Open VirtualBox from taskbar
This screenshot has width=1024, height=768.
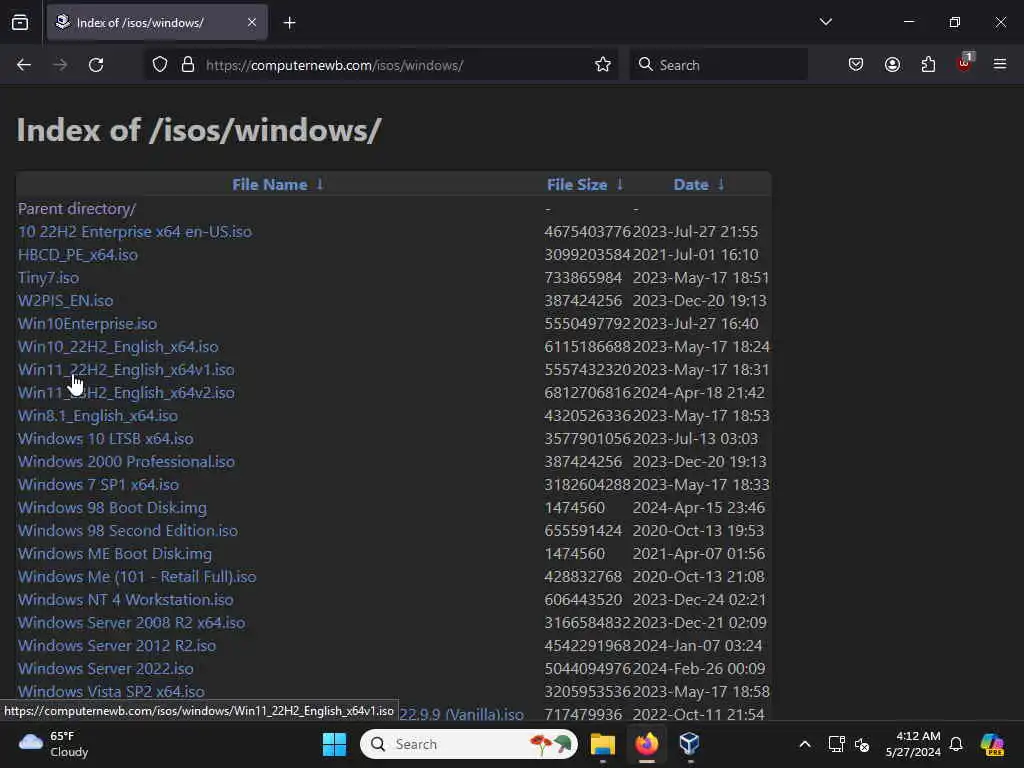[689, 743]
